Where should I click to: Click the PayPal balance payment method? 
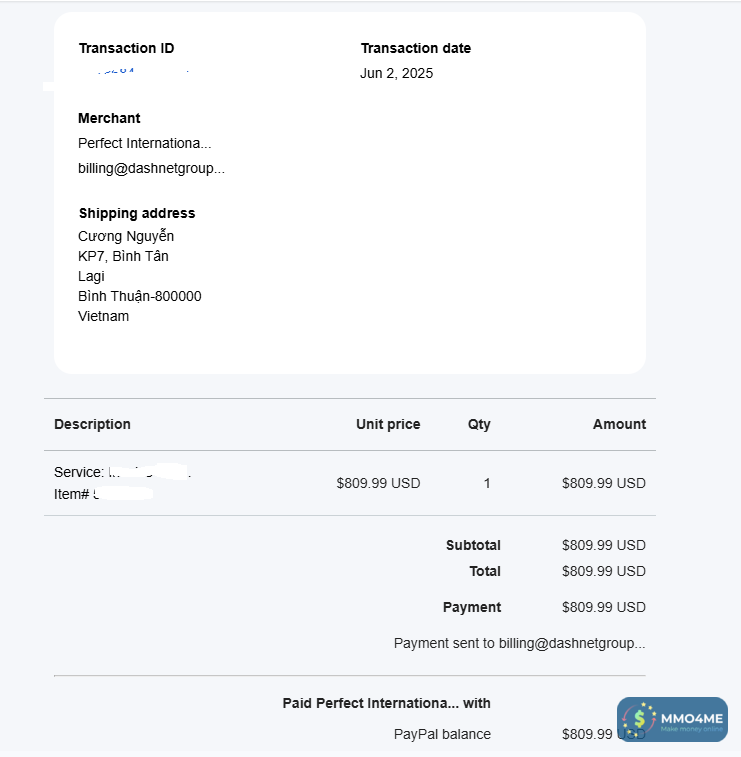[x=442, y=734]
